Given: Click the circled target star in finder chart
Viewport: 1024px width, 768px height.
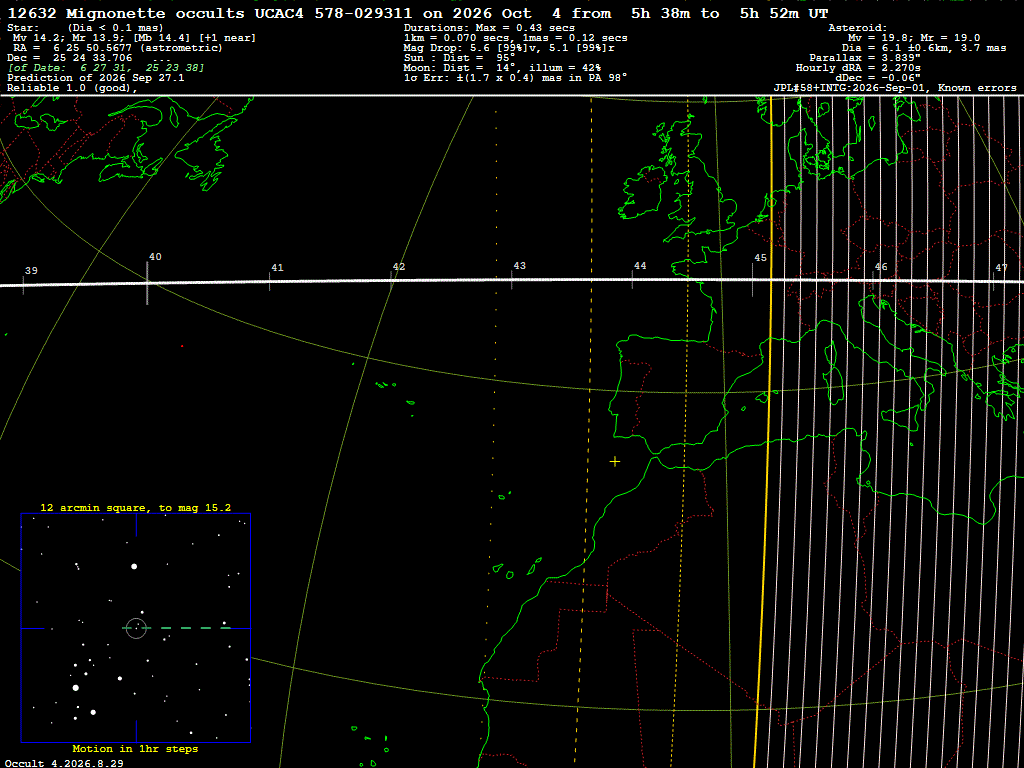Looking at the screenshot, I should pyautogui.click(x=136, y=628).
